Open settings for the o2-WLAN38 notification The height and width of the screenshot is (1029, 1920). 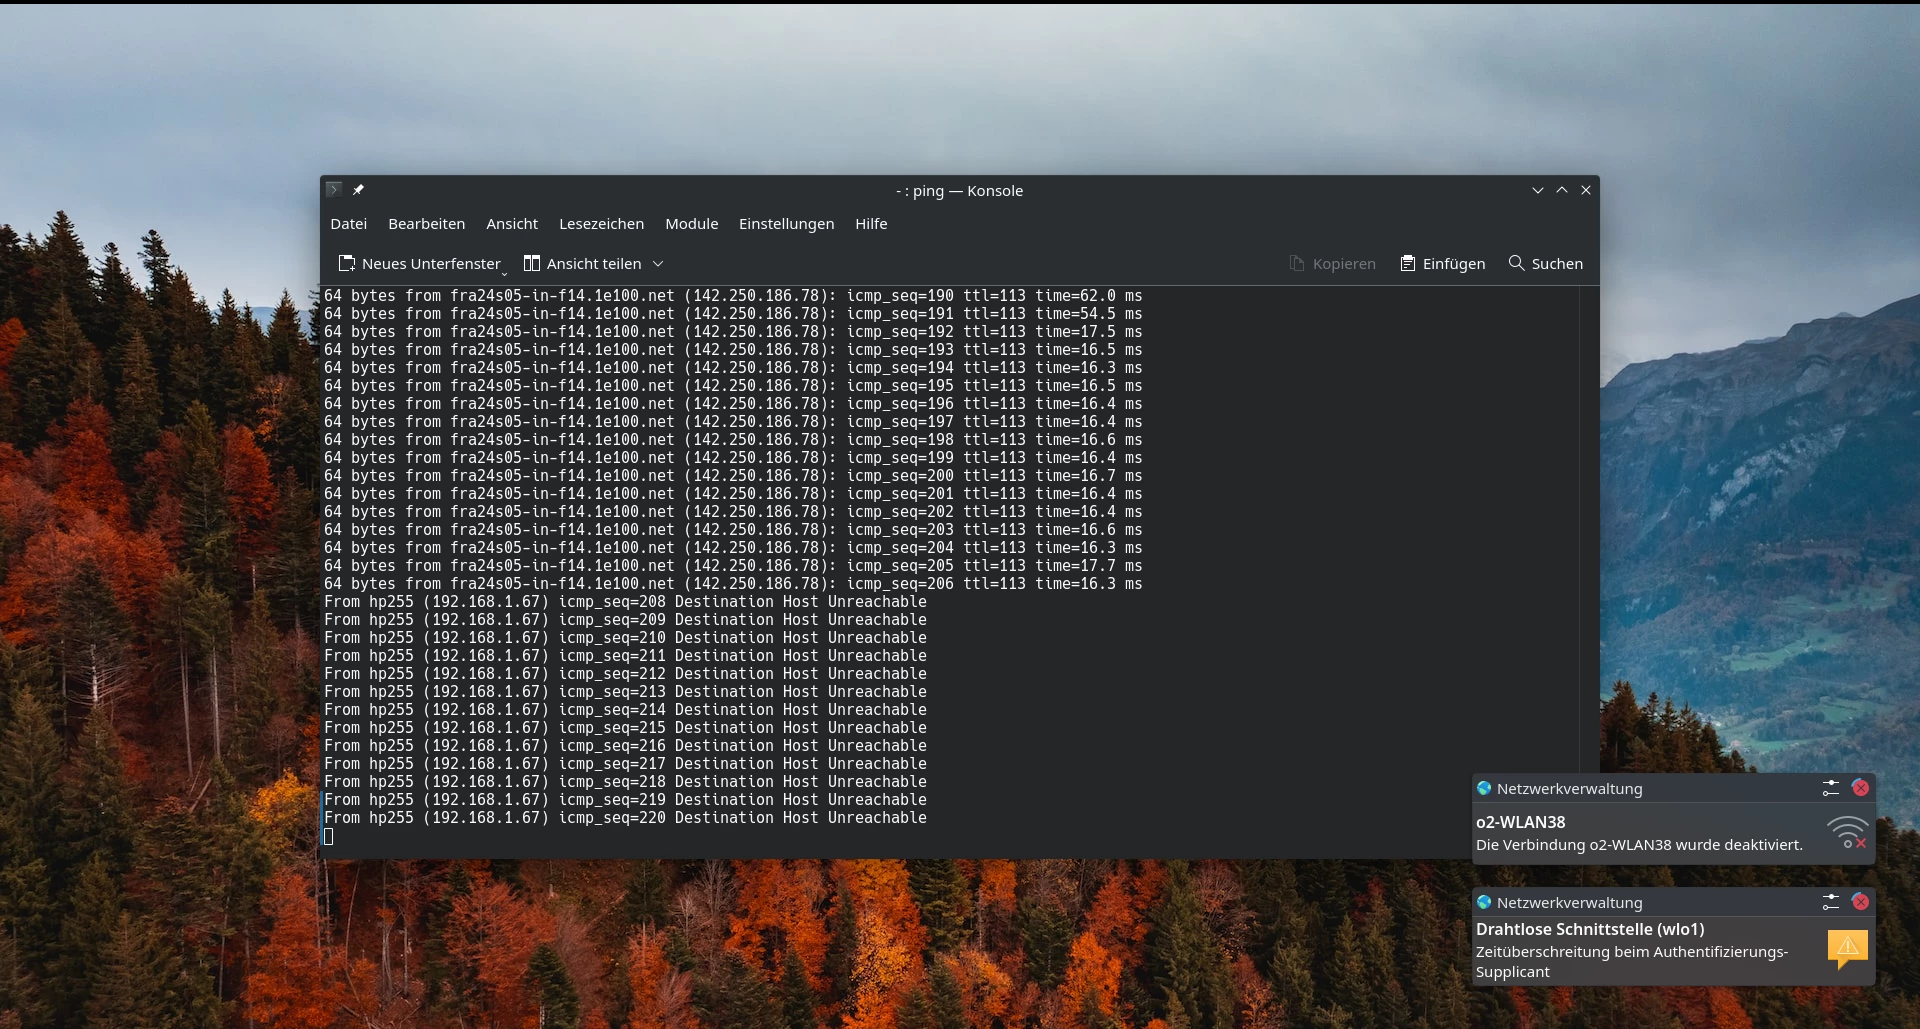coord(1831,788)
